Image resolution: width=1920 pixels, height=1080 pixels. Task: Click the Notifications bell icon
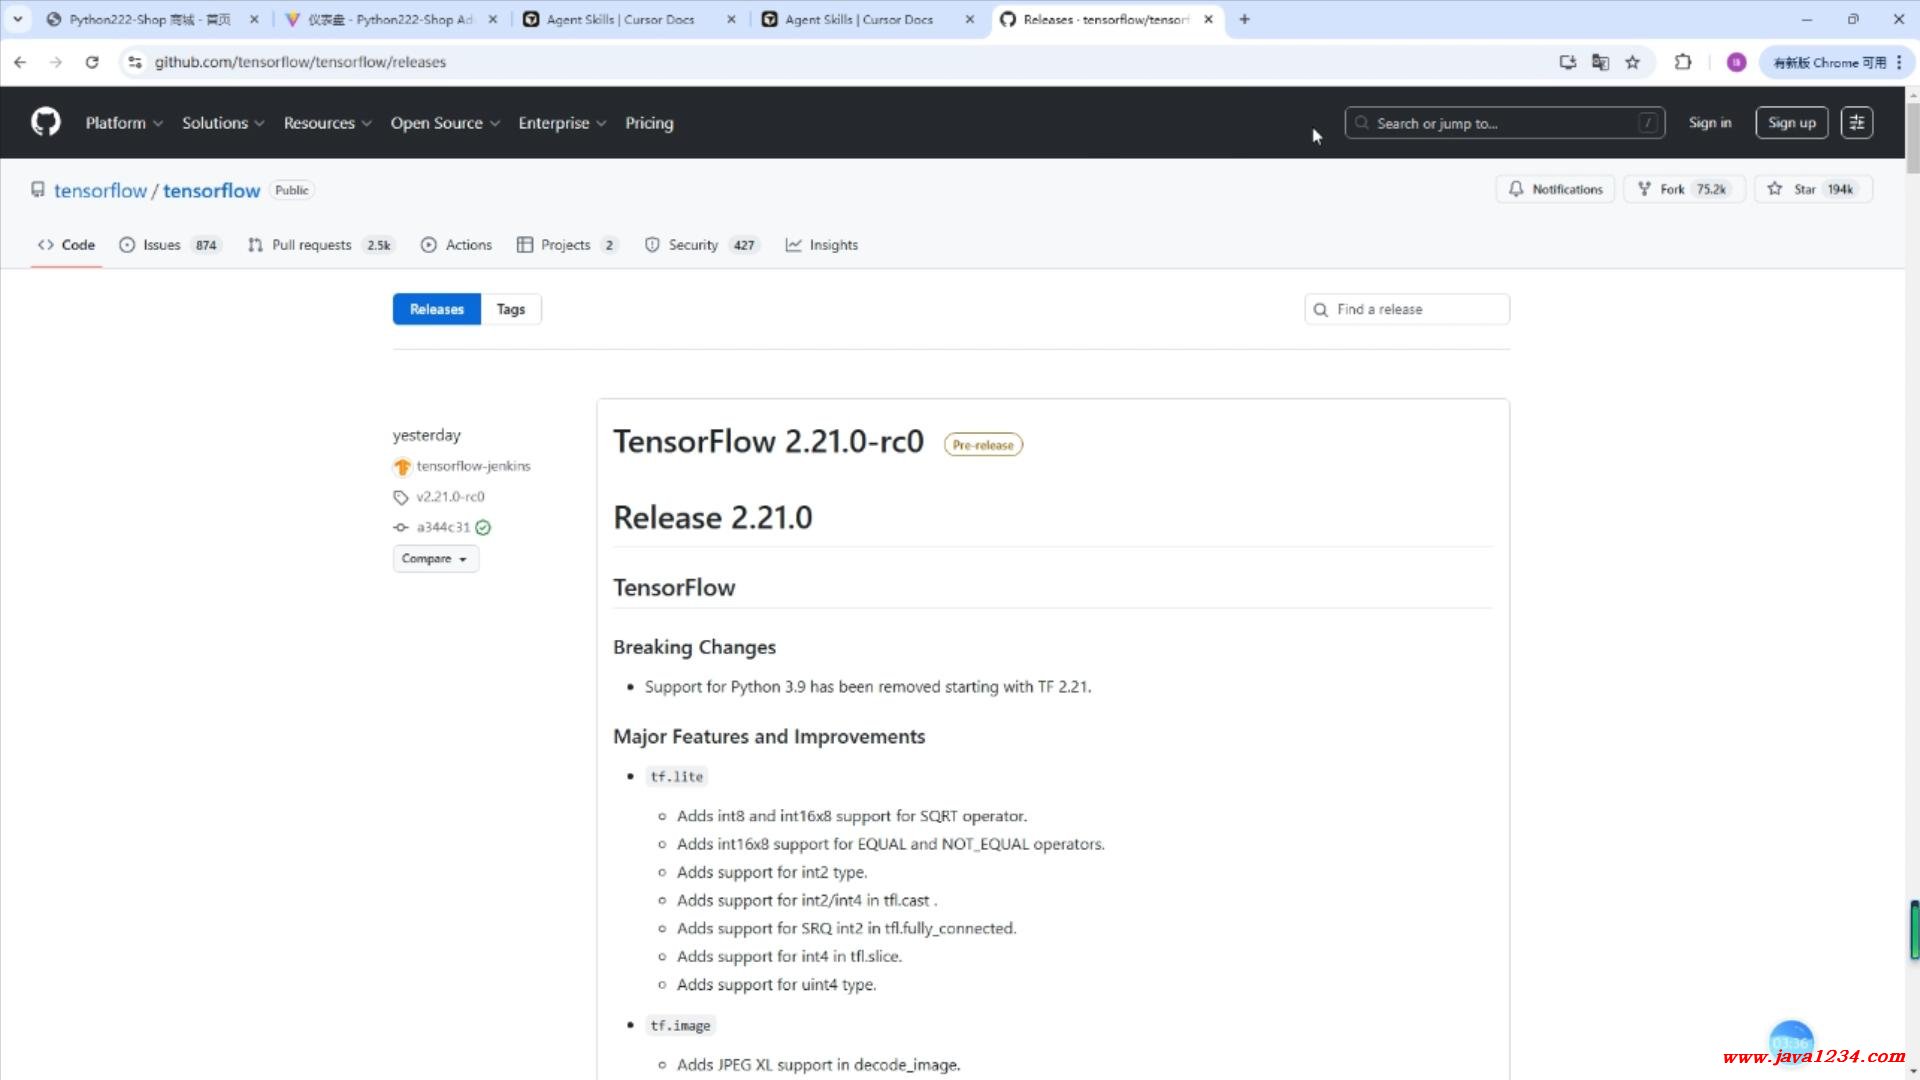1516,189
